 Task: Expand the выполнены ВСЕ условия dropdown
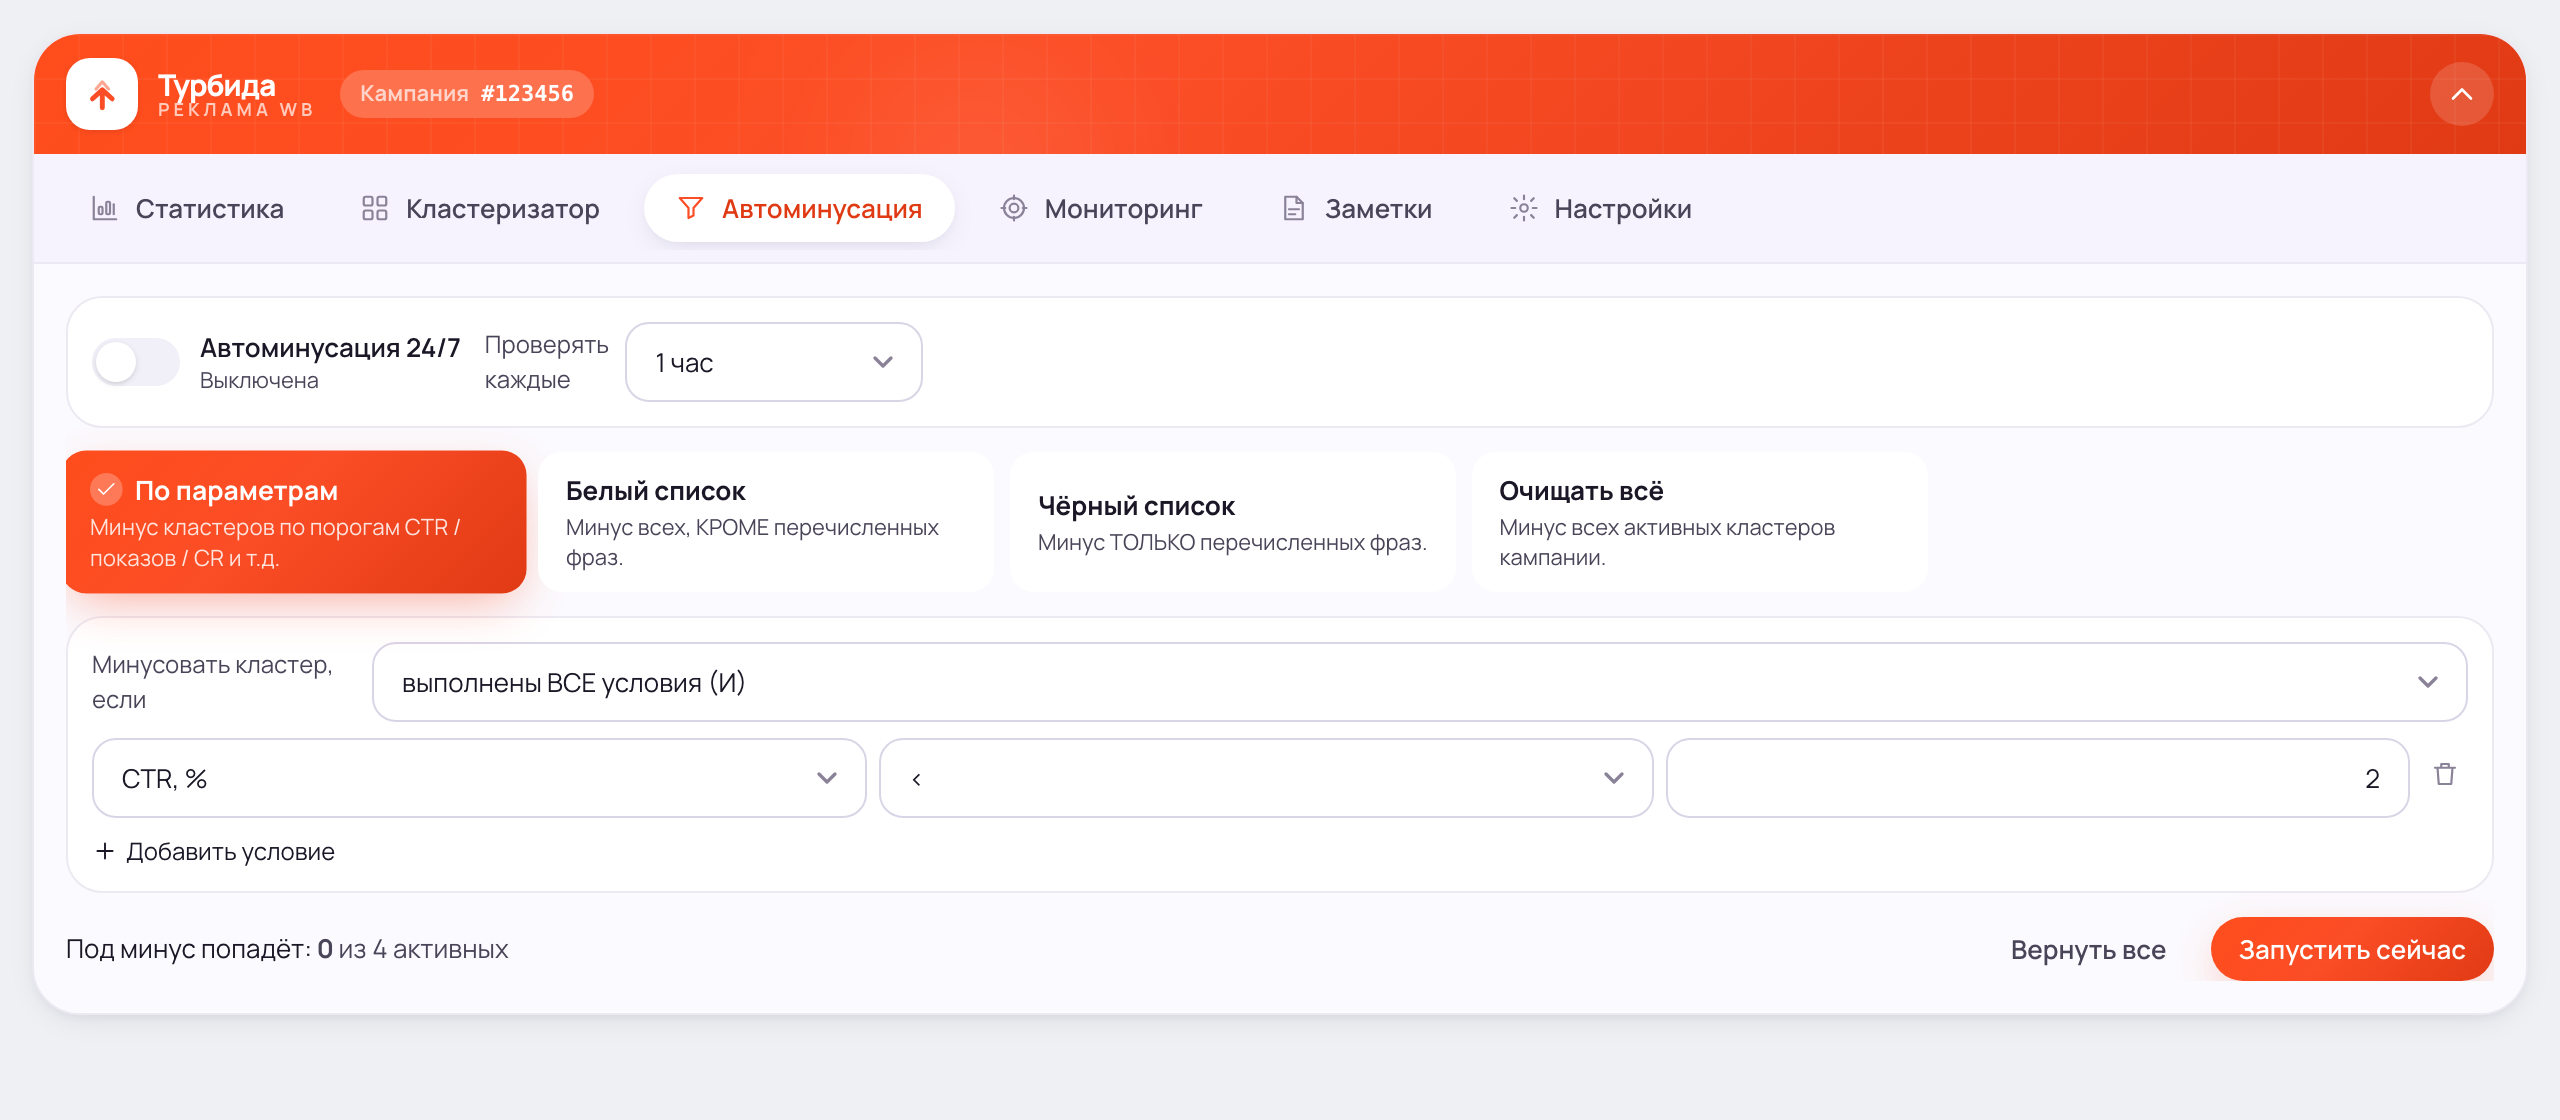point(1419,682)
